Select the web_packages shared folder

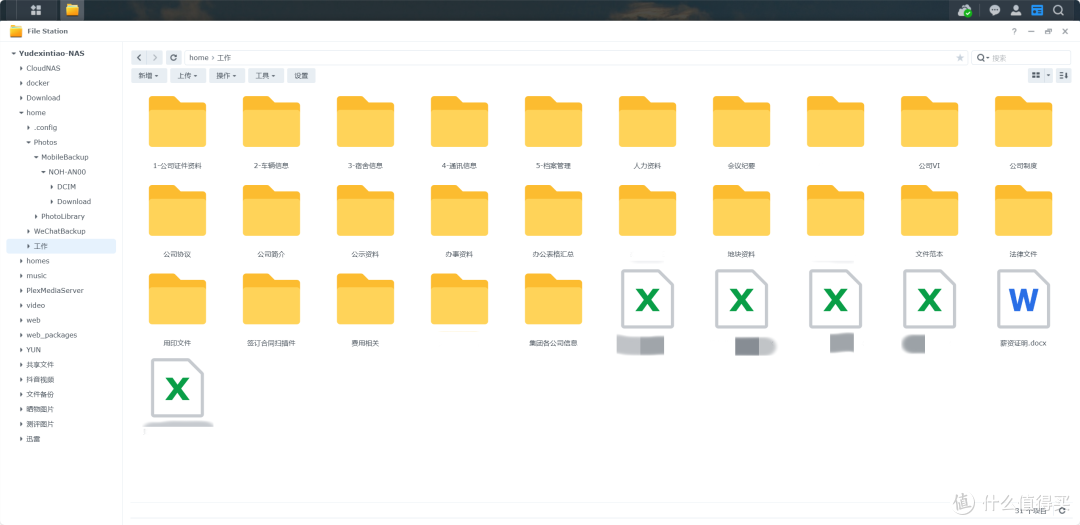(52, 335)
